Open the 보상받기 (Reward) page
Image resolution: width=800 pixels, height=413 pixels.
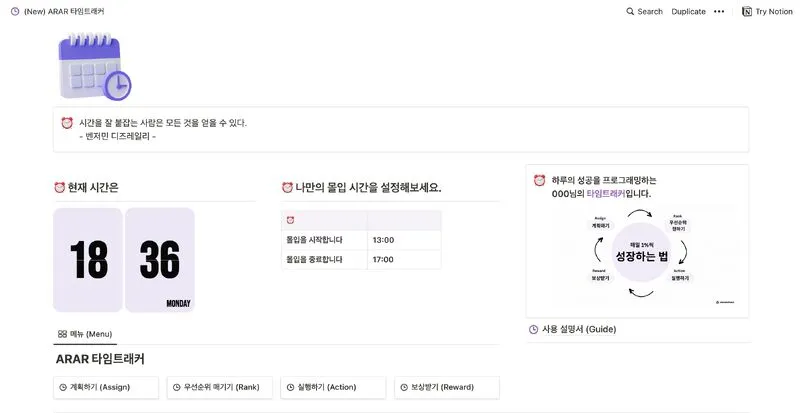pyautogui.click(x=446, y=386)
